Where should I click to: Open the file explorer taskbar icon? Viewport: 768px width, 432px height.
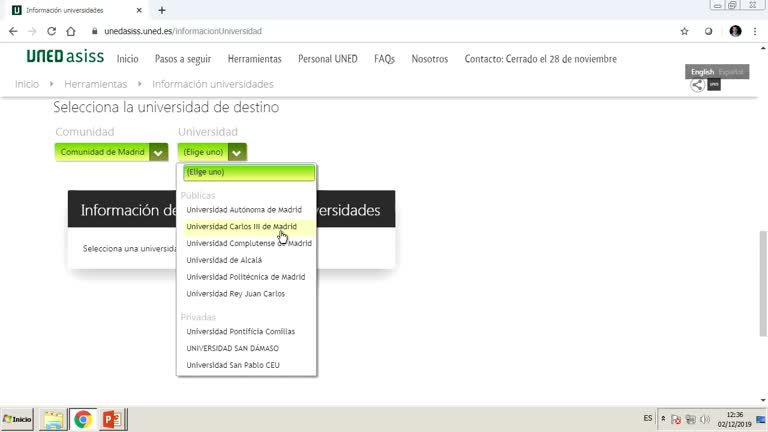click(x=53, y=419)
